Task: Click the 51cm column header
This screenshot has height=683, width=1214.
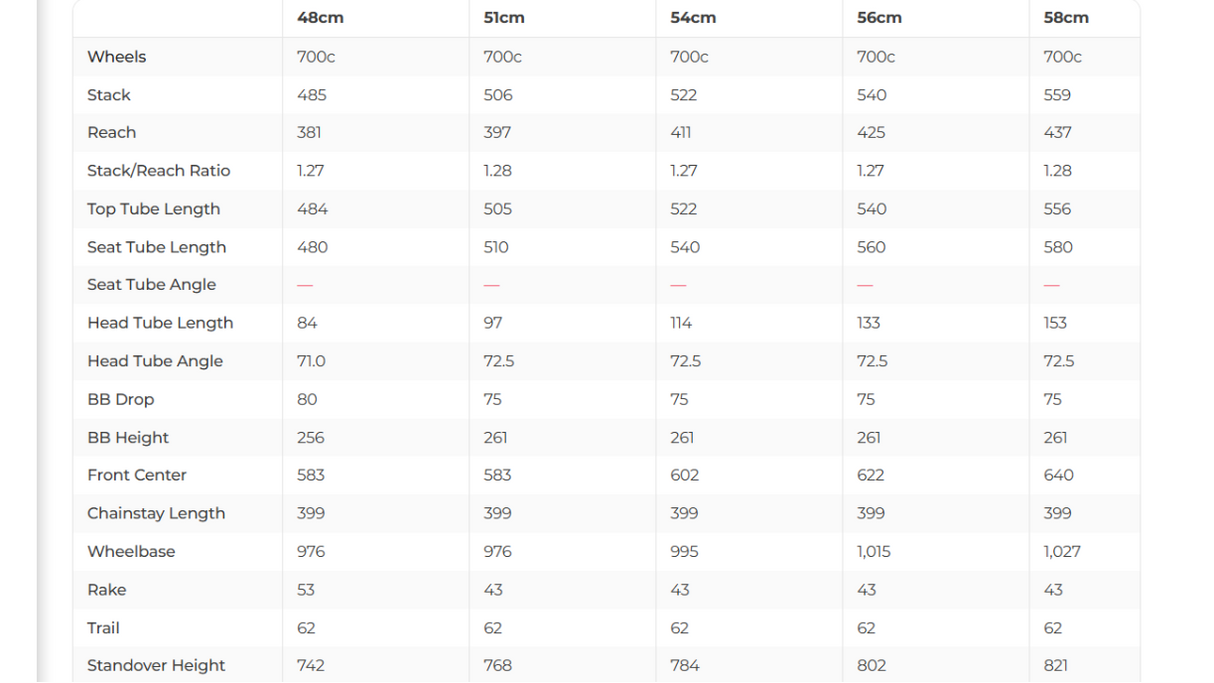Action: click(504, 18)
